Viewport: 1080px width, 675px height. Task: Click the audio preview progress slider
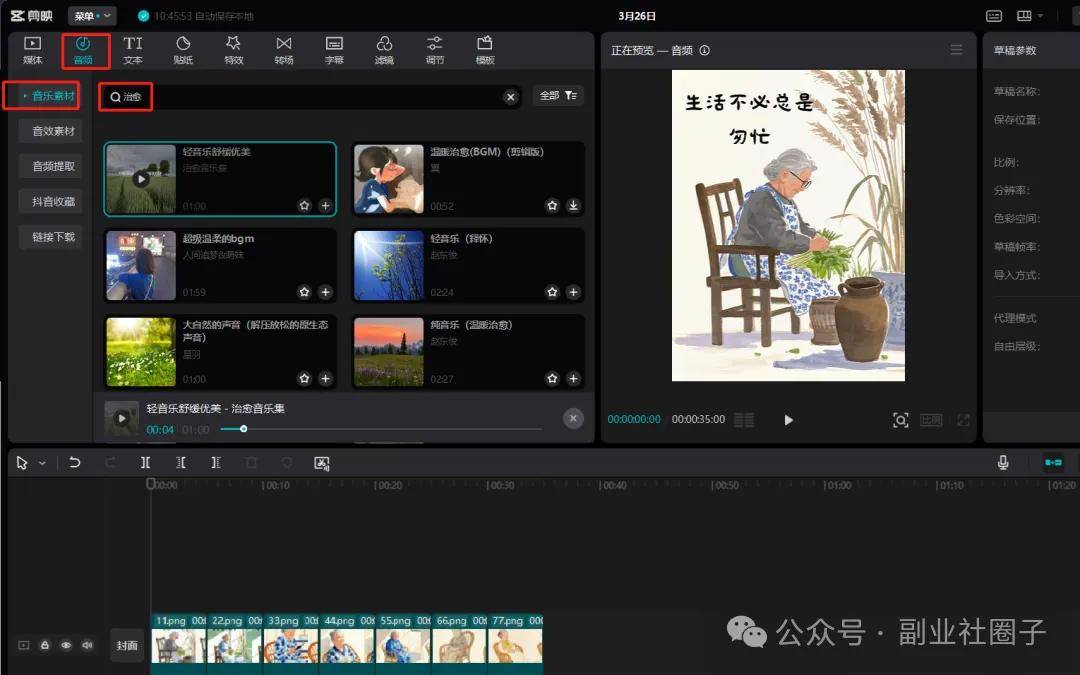pos(380,429)
